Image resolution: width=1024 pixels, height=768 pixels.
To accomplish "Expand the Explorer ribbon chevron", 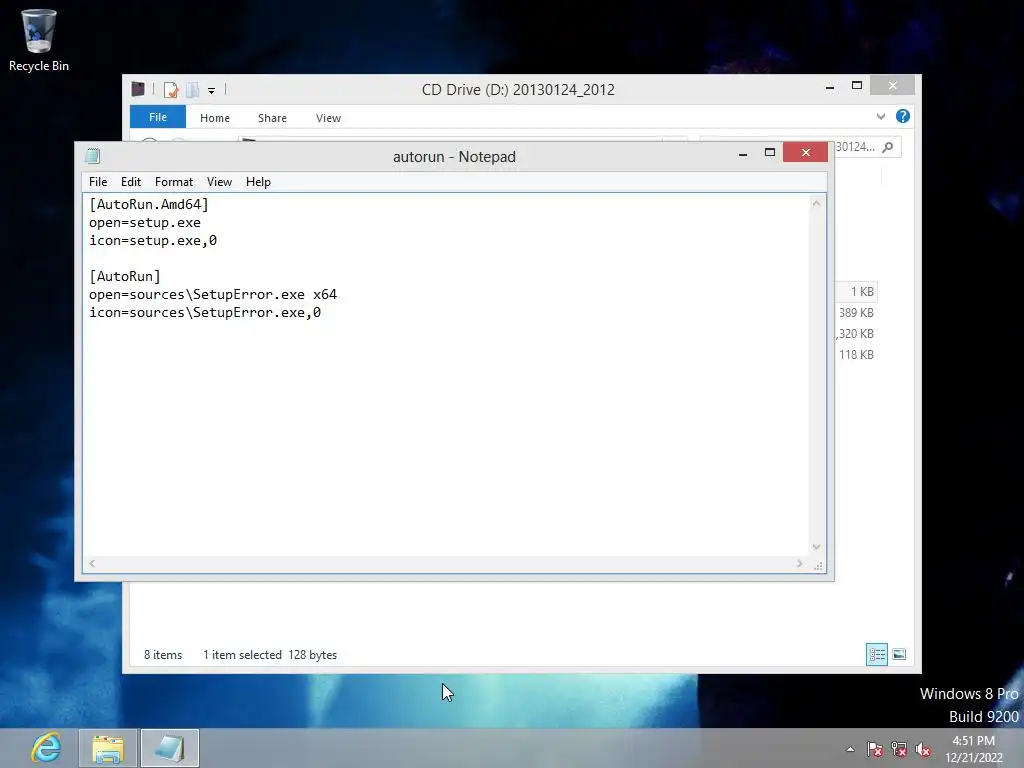I will 881,117.
